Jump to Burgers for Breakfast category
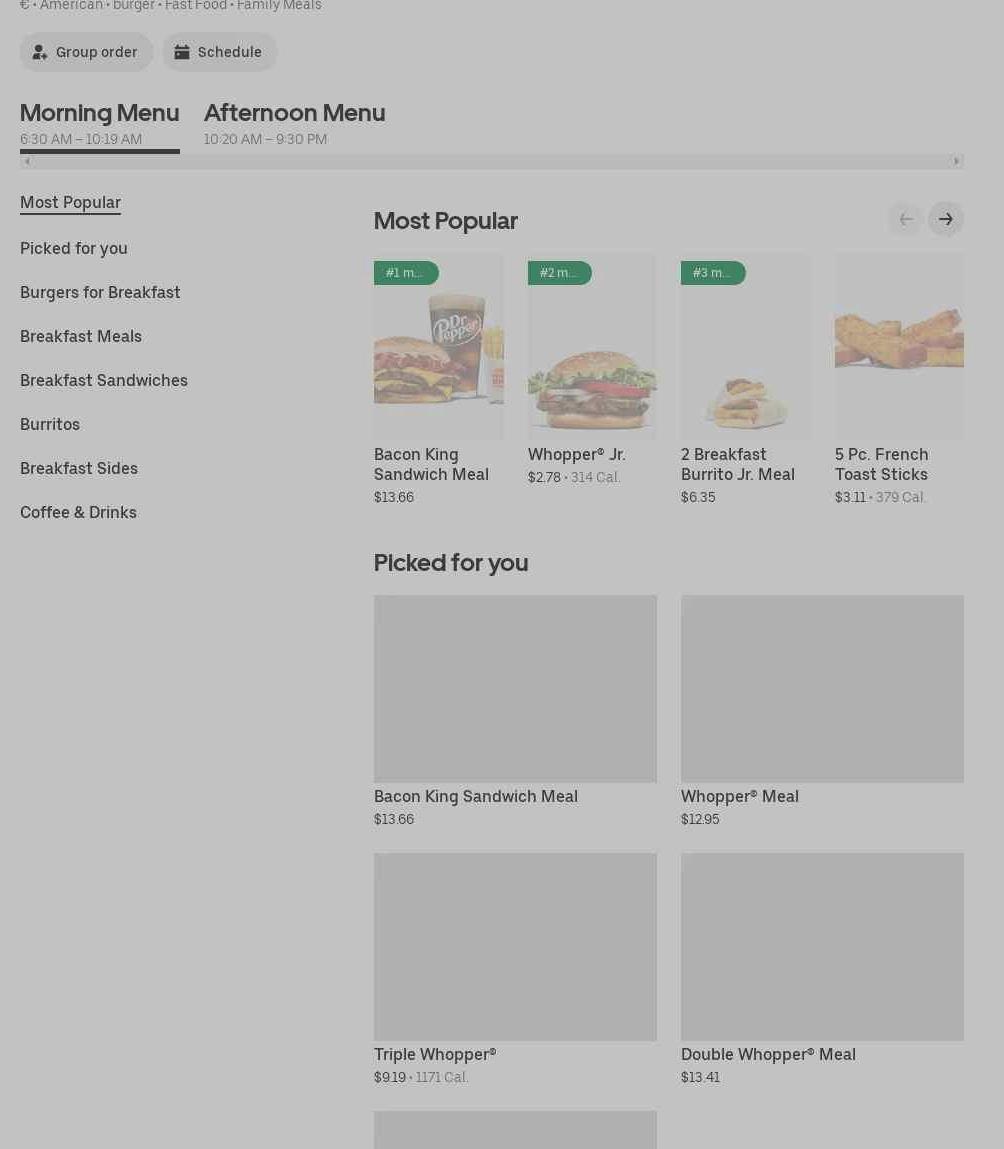 (x=100, y=292)
